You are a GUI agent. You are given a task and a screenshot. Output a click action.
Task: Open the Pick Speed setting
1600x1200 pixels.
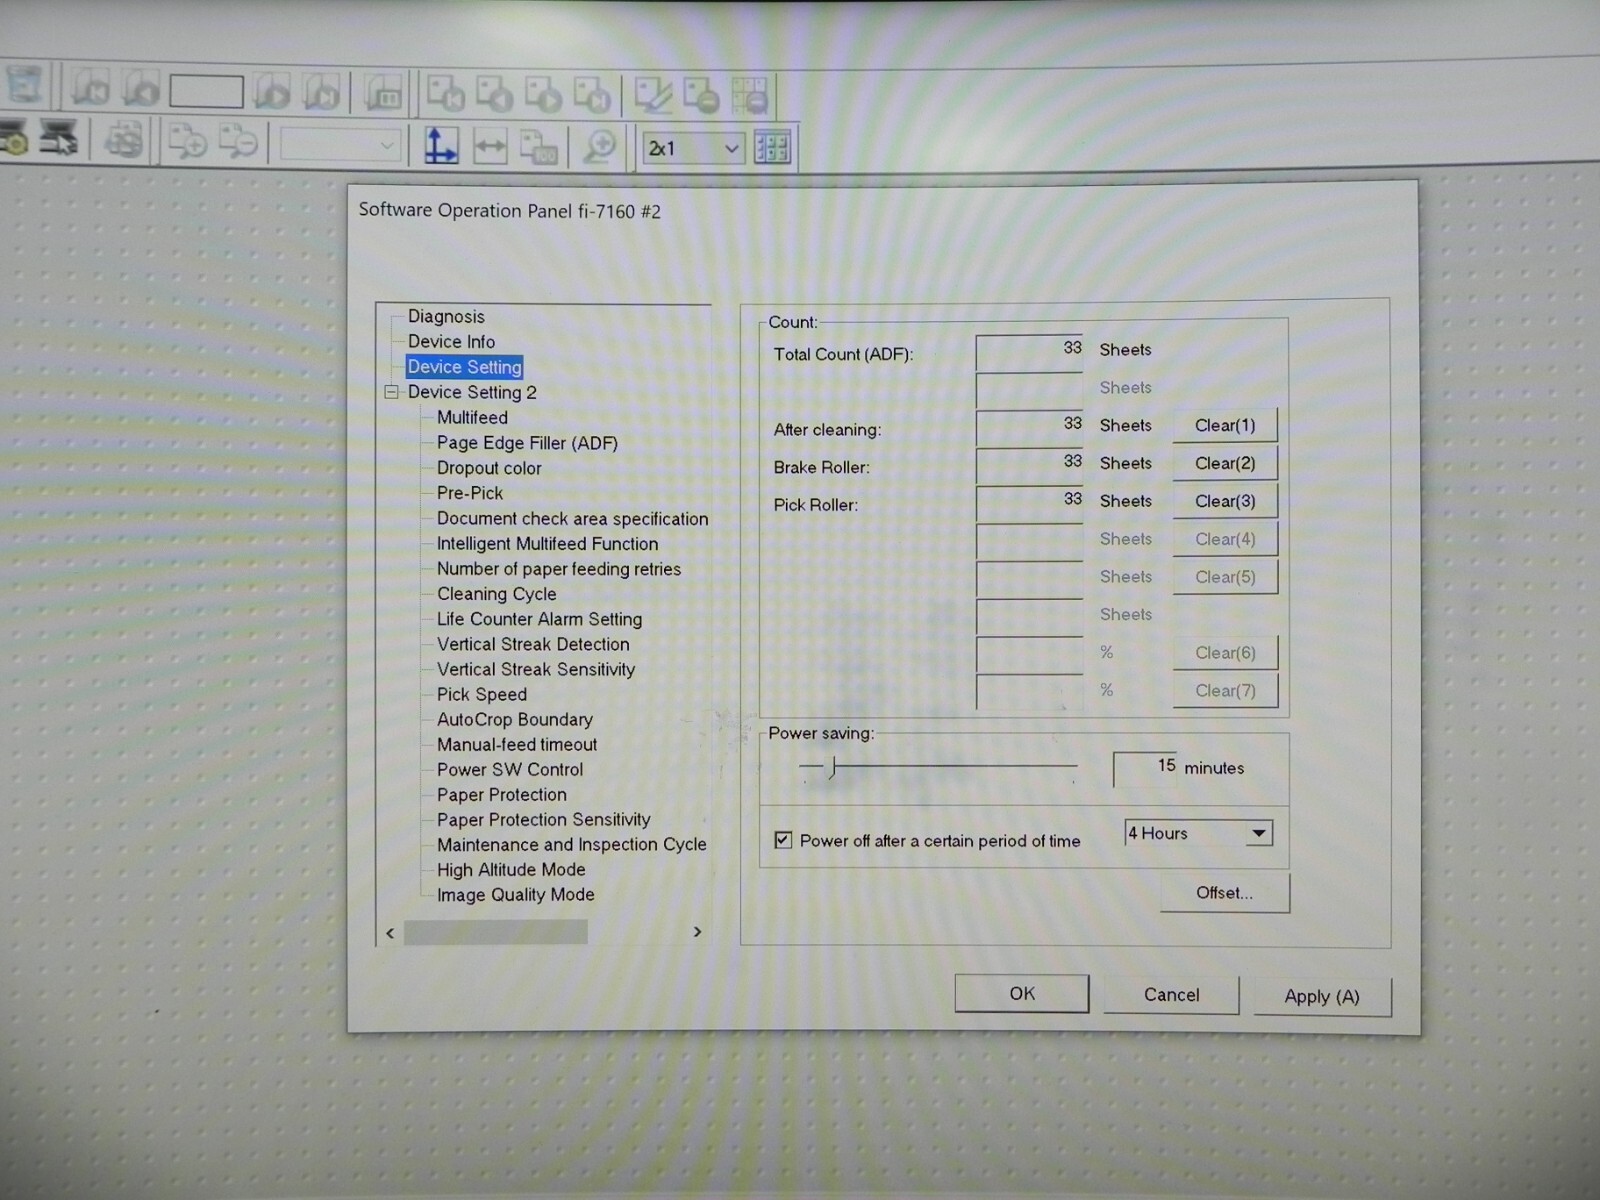pos(481,693)
